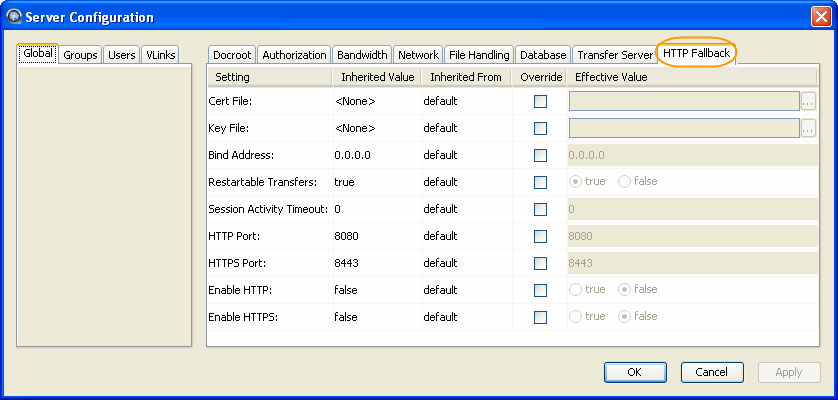Enable override for Restartable Transfers

pos(540,182)
